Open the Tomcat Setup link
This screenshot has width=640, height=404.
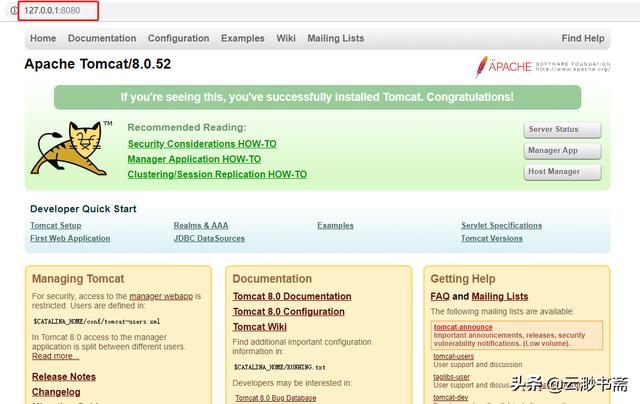[x=56, y=225]
